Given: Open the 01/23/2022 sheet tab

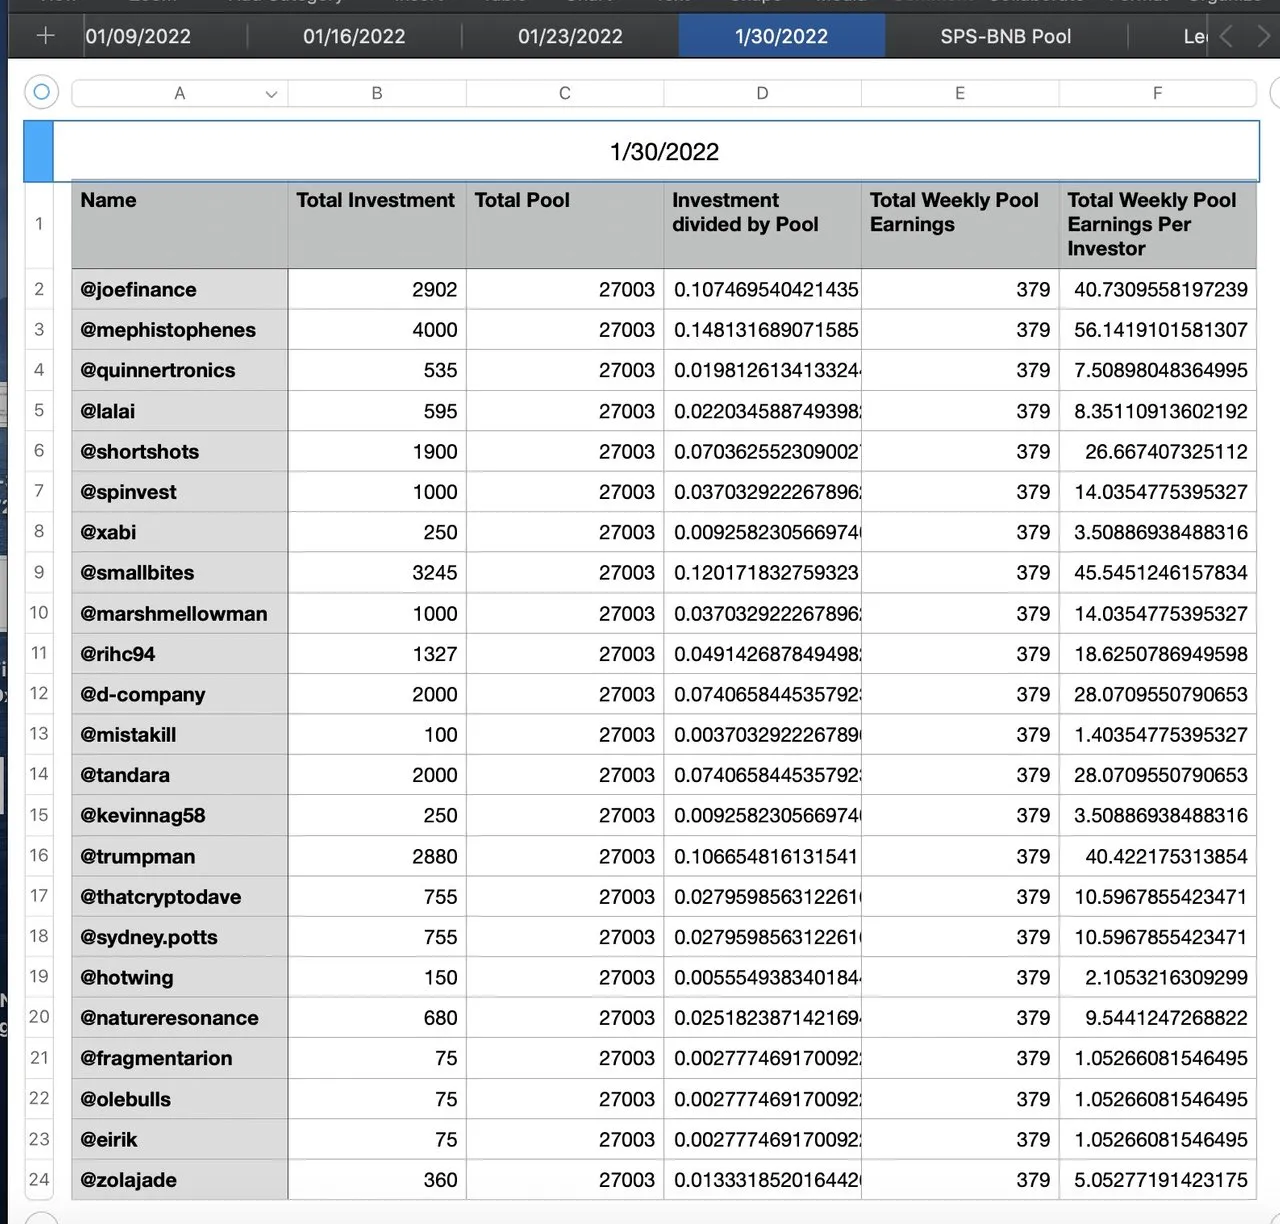Looking at the screenshot, I should point(570,37).
